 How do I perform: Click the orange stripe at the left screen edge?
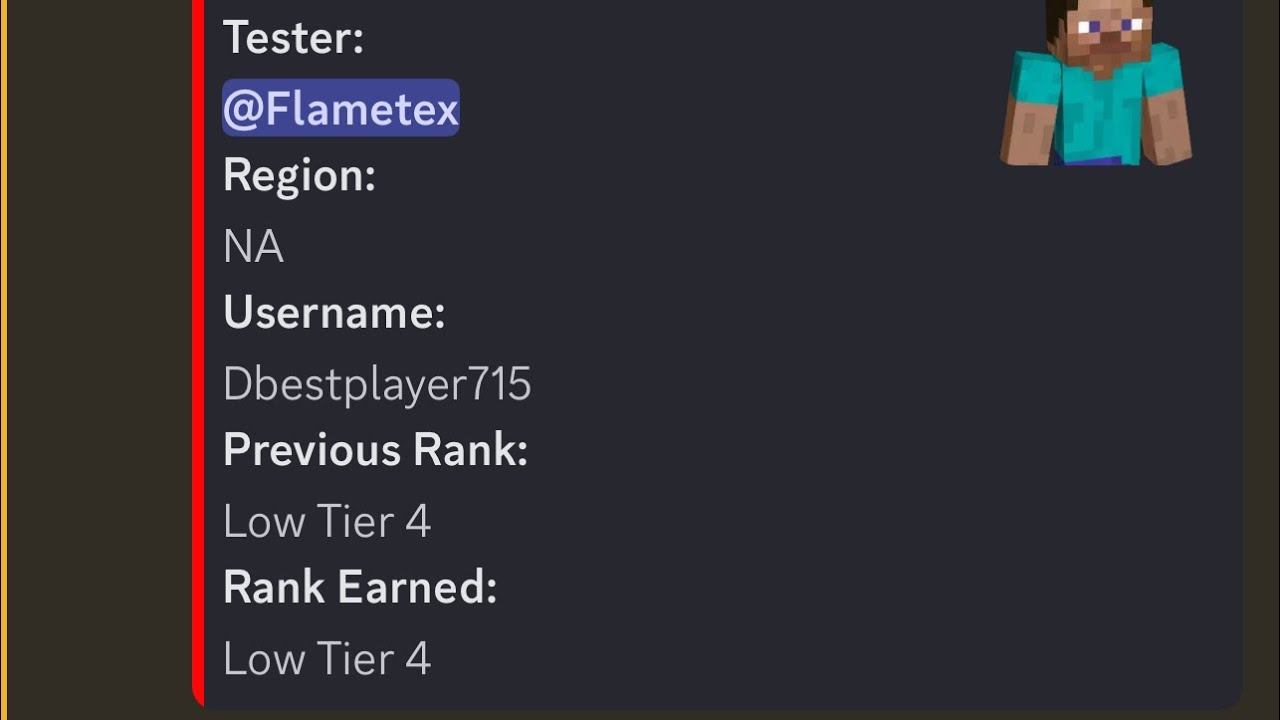click(x=3, y=360)
